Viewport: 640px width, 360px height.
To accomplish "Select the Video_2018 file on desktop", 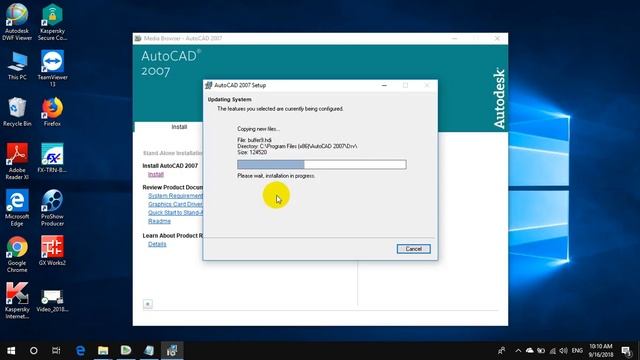I will click(52, 300).
